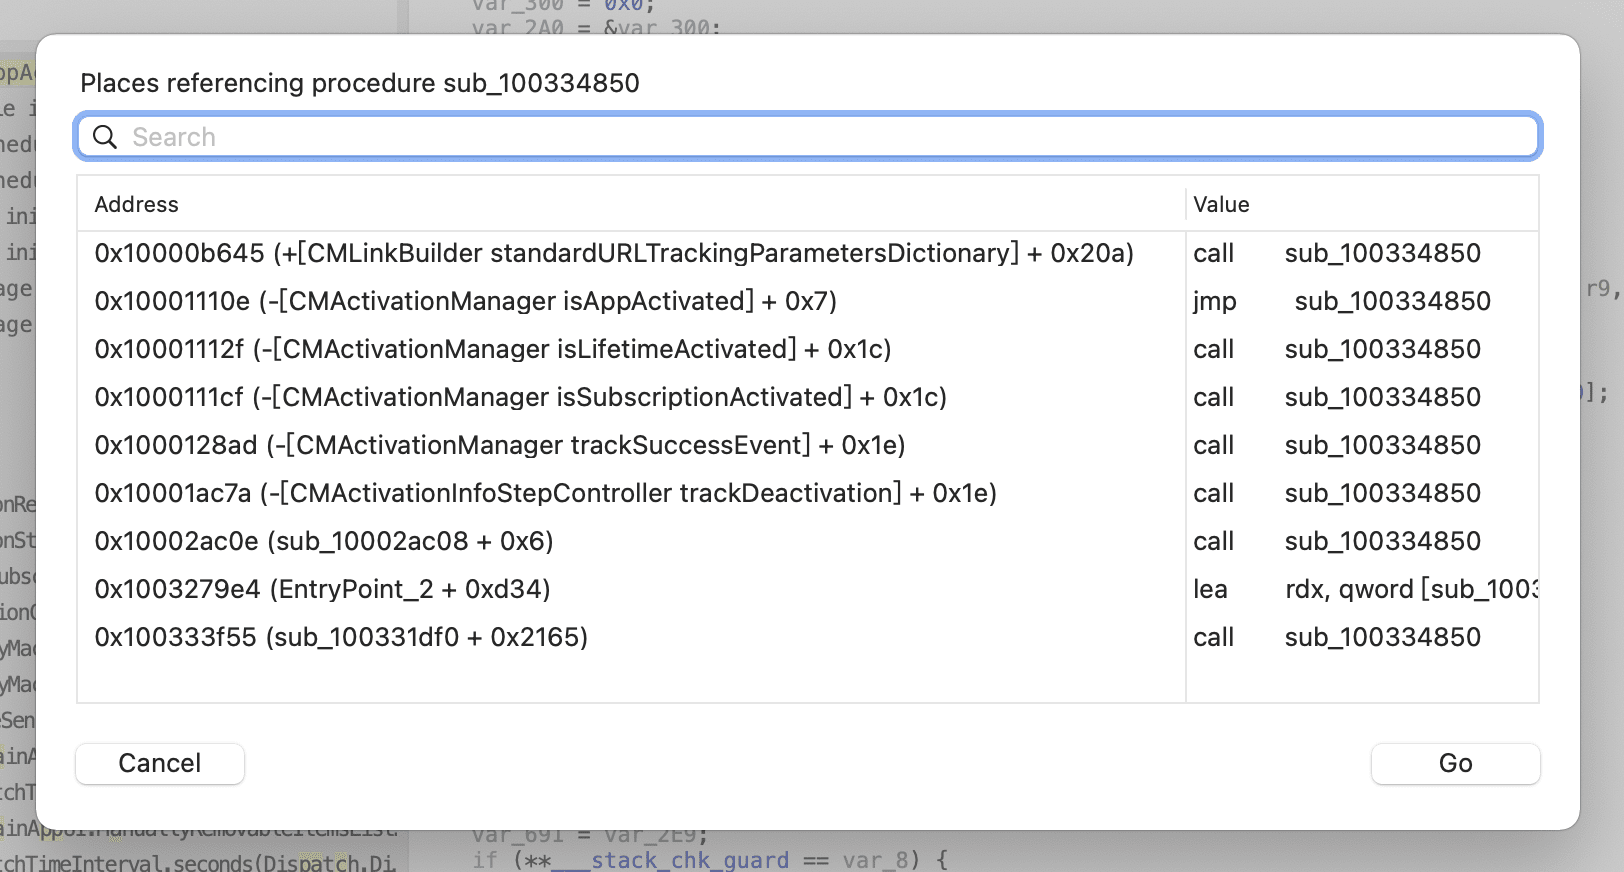The image size is (1624, 872).
Task: Confirm with the Go button
Action: 1455,764
